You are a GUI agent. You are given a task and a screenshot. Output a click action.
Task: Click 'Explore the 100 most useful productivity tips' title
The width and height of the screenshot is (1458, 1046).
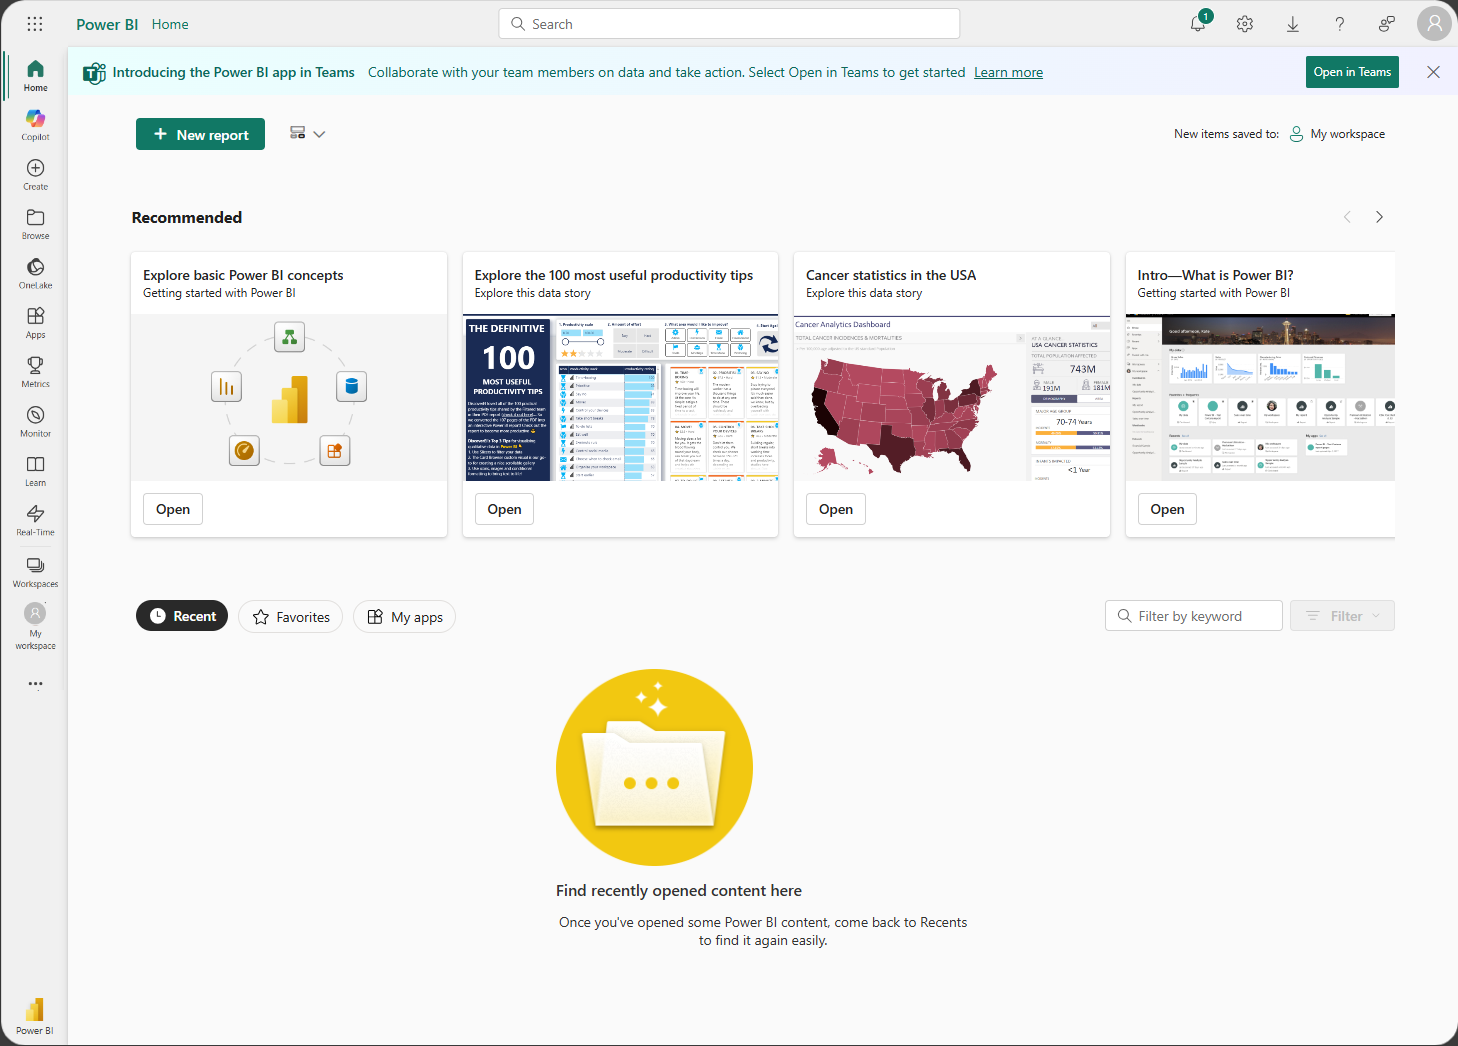pyautogui.click(x=614, y=275)
